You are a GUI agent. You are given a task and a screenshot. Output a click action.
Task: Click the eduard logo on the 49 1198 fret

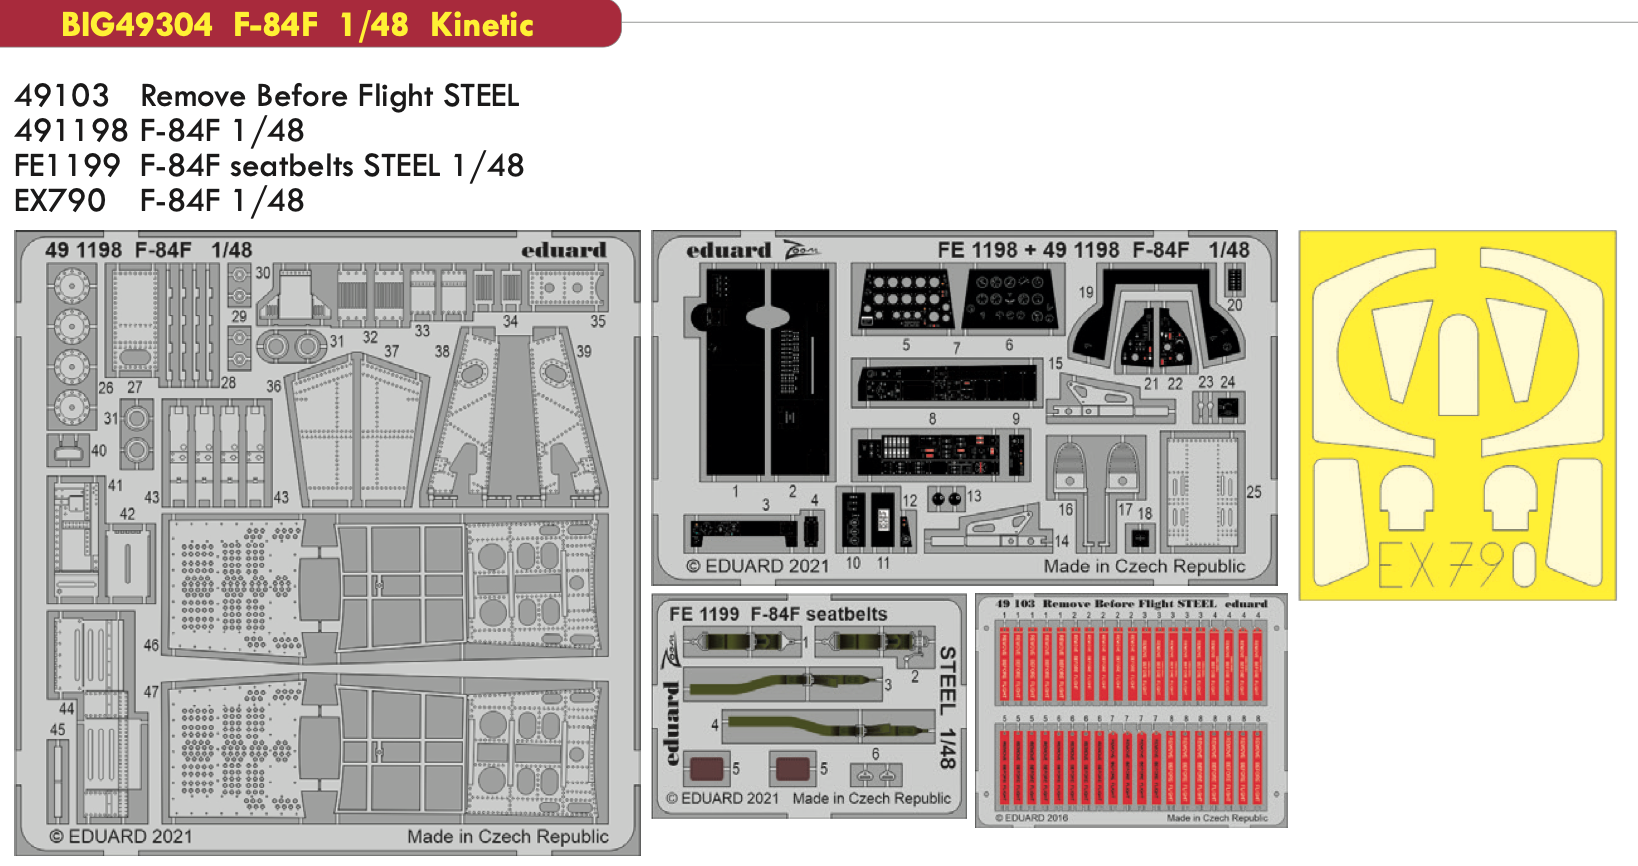tap(563, 250)
